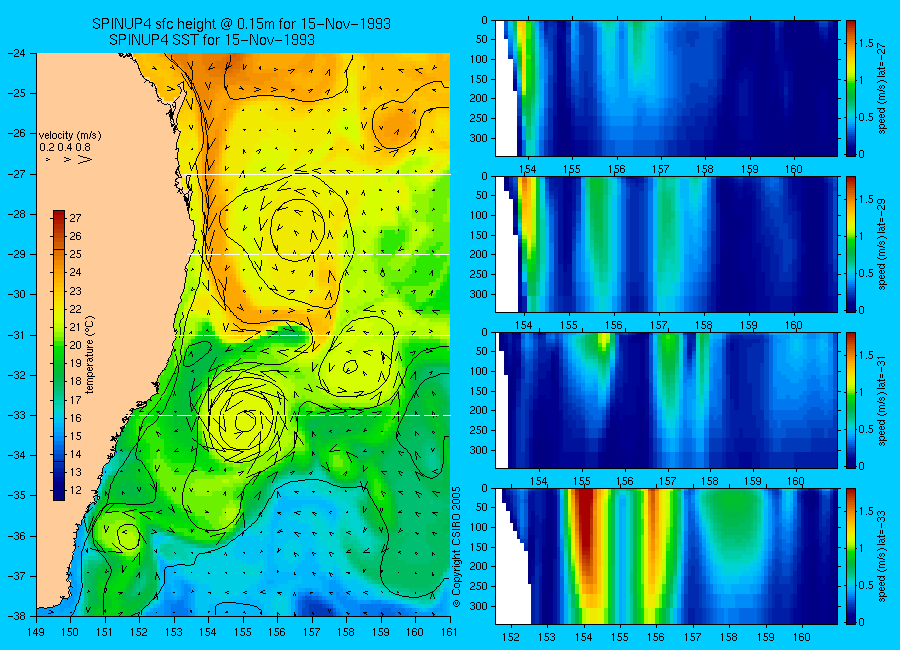The height and width of the screenshot is (650, 900).
Task: Click the '0.2 0.4 0.8' velocity scale values
Action: (x=65, y=148)
